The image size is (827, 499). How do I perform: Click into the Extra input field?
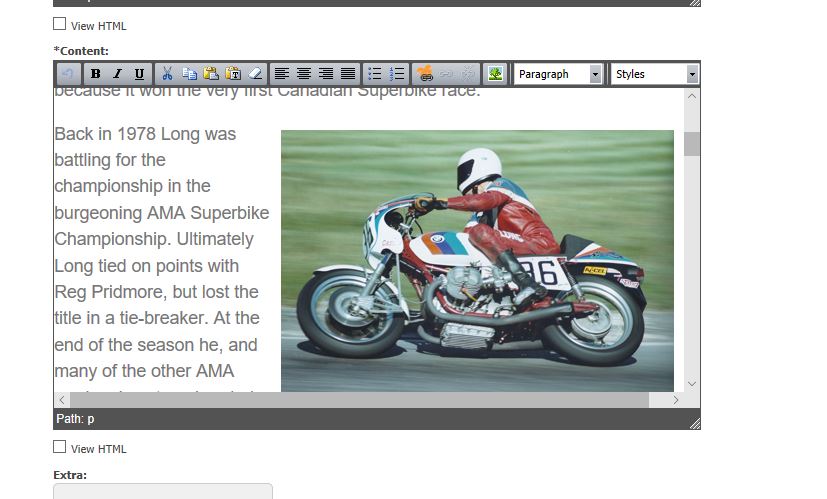tap(162, 491)
